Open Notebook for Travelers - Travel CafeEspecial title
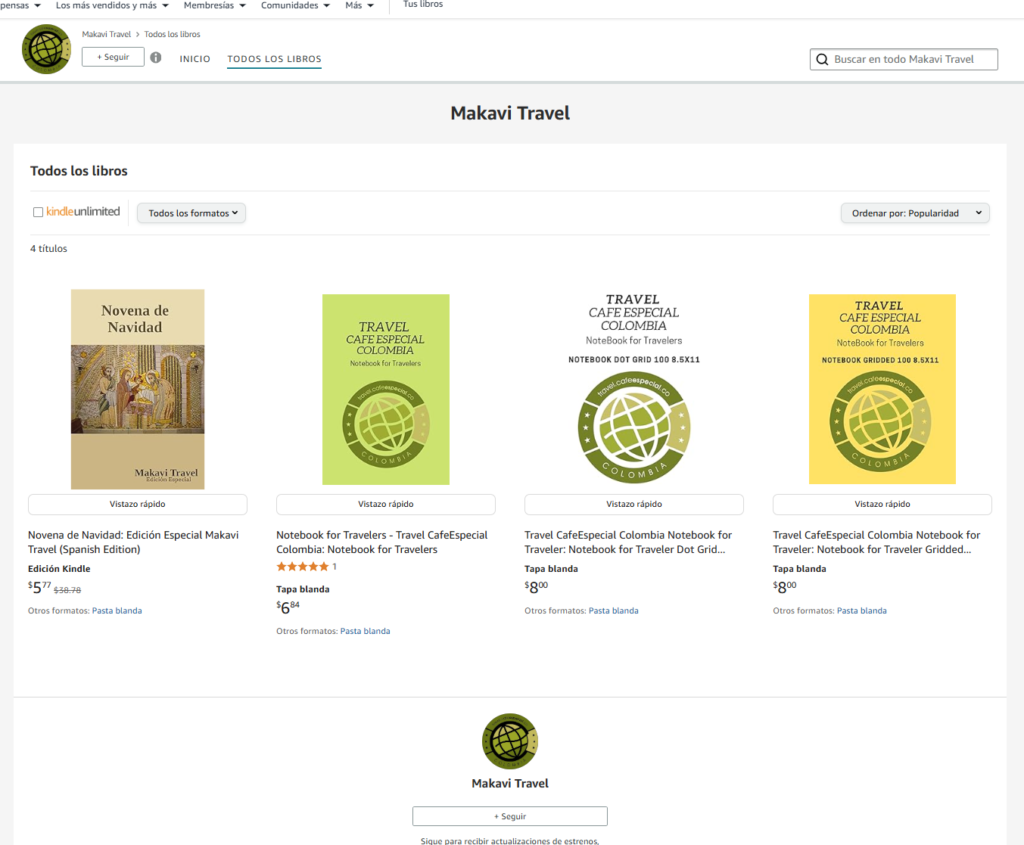Screen dimensions: 1024x845 (382, 542)
